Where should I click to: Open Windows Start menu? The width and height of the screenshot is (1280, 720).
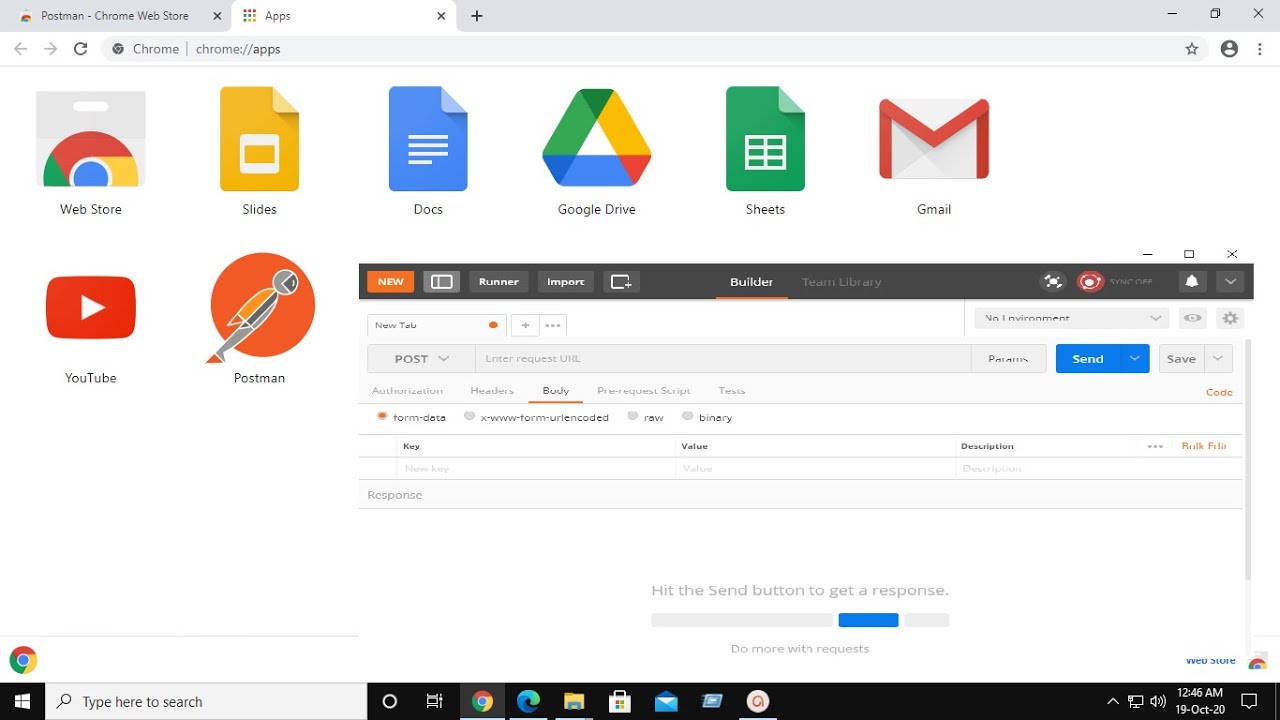pyautogui.click(x=23, y=702)
